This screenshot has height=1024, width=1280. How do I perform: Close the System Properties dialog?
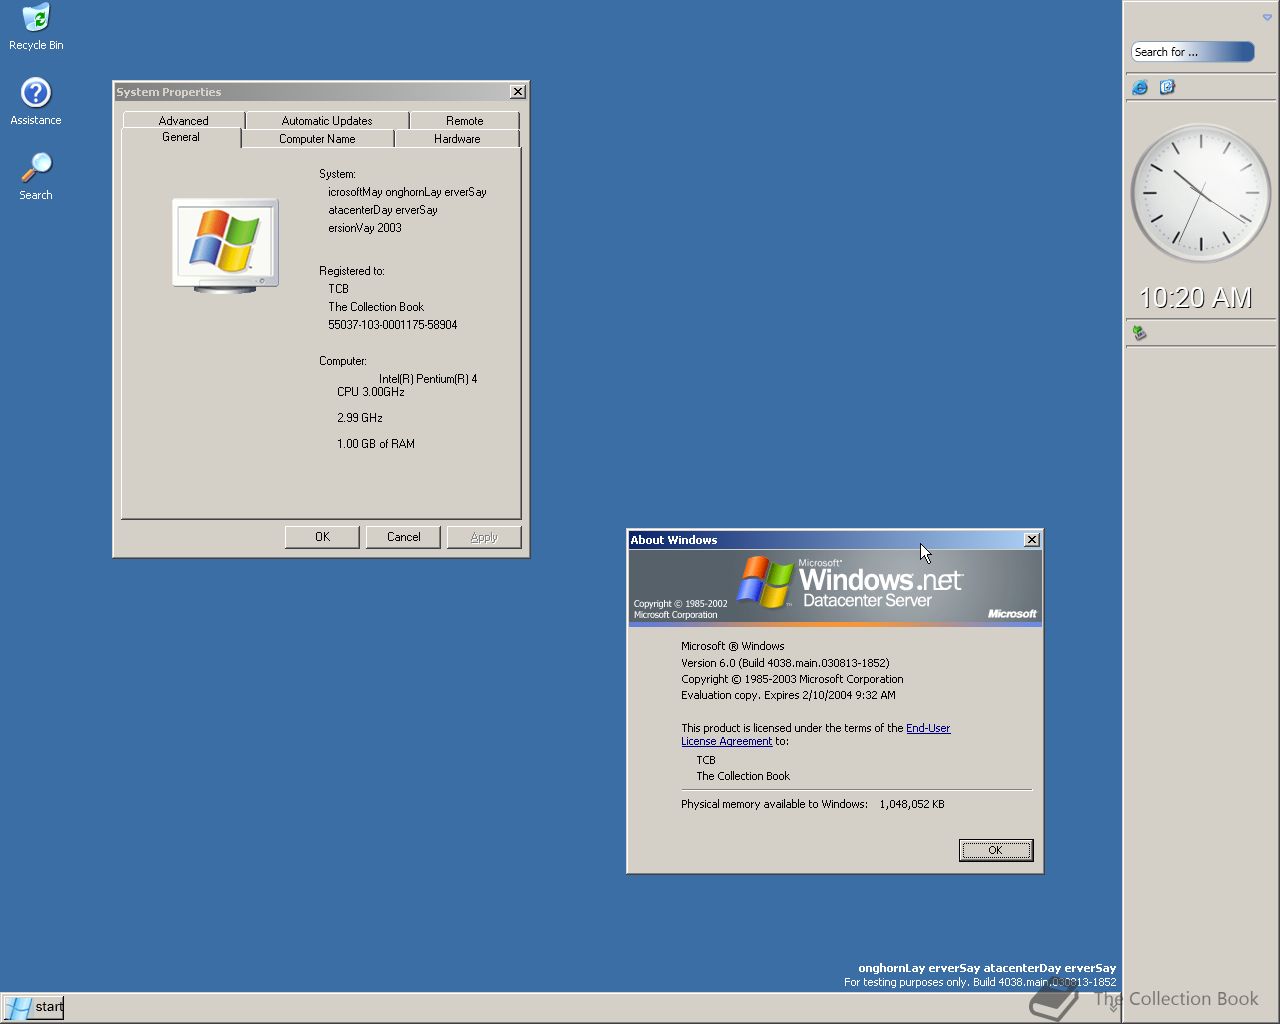coord(517,92)
